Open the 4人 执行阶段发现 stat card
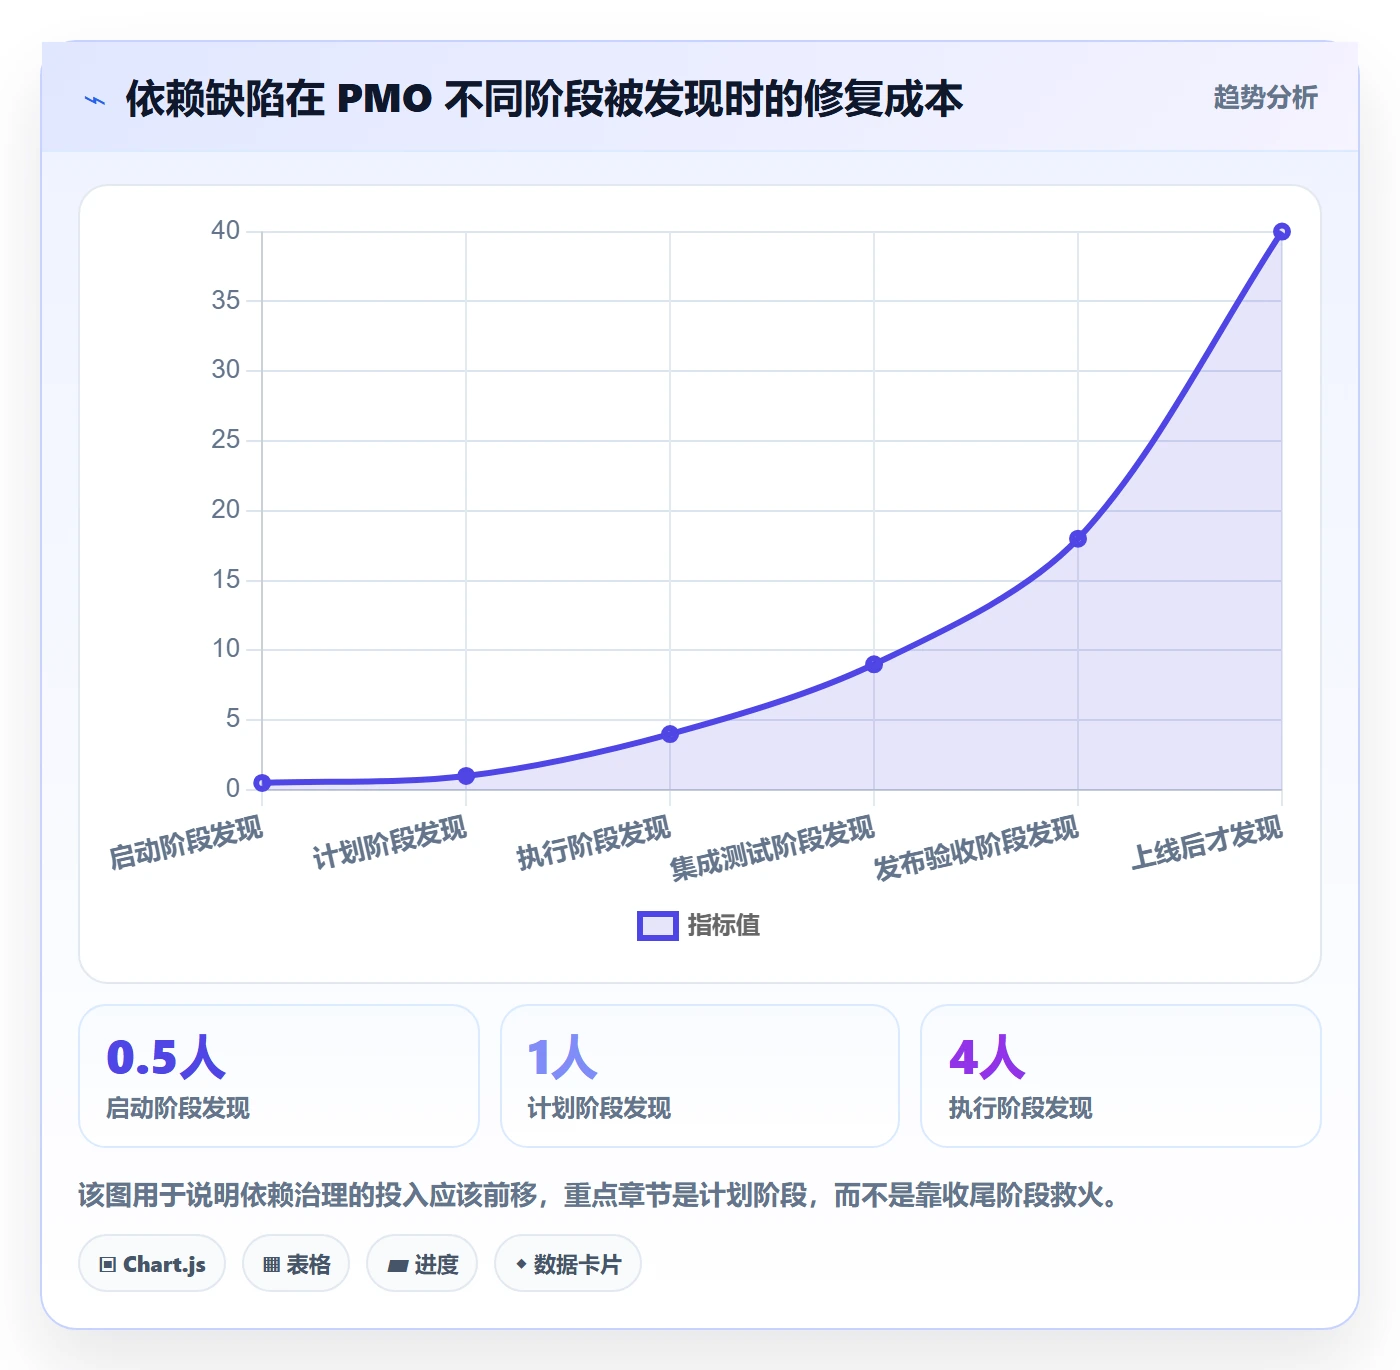 pos(1121,1076)
